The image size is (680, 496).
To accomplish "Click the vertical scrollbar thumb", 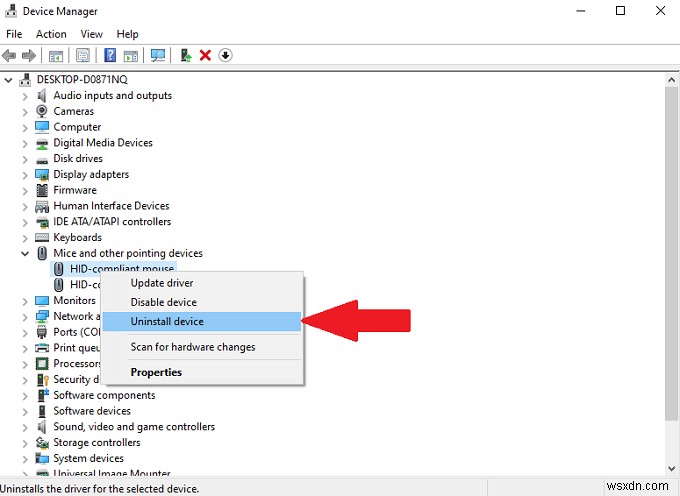I will point(672,254).
